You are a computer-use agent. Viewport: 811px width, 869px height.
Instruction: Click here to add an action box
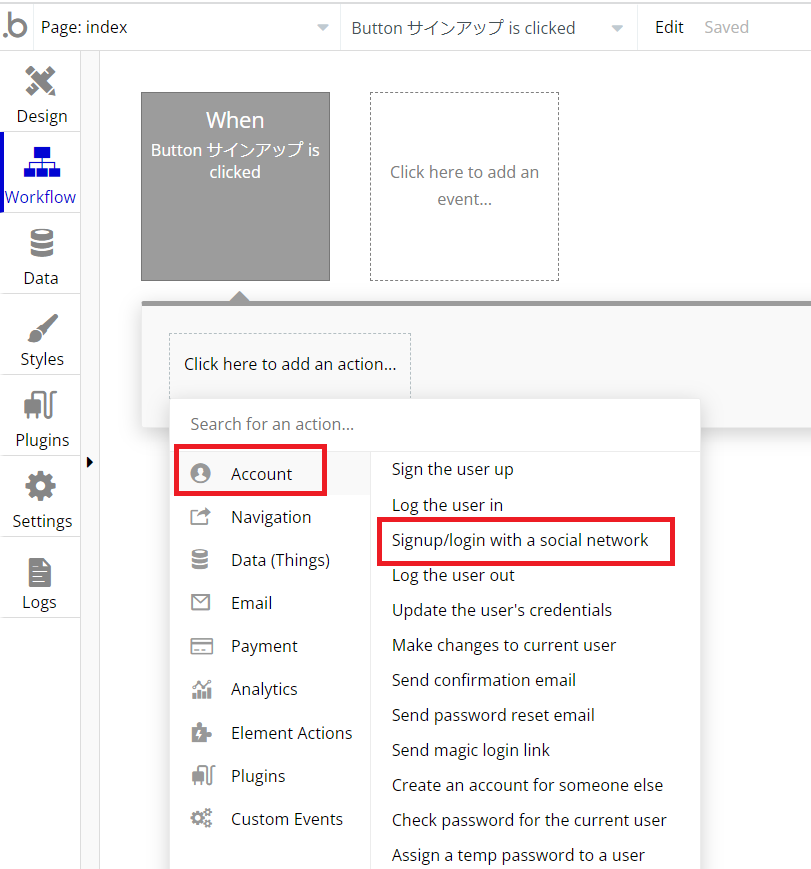pyautogui.click(x=290, y=365)
